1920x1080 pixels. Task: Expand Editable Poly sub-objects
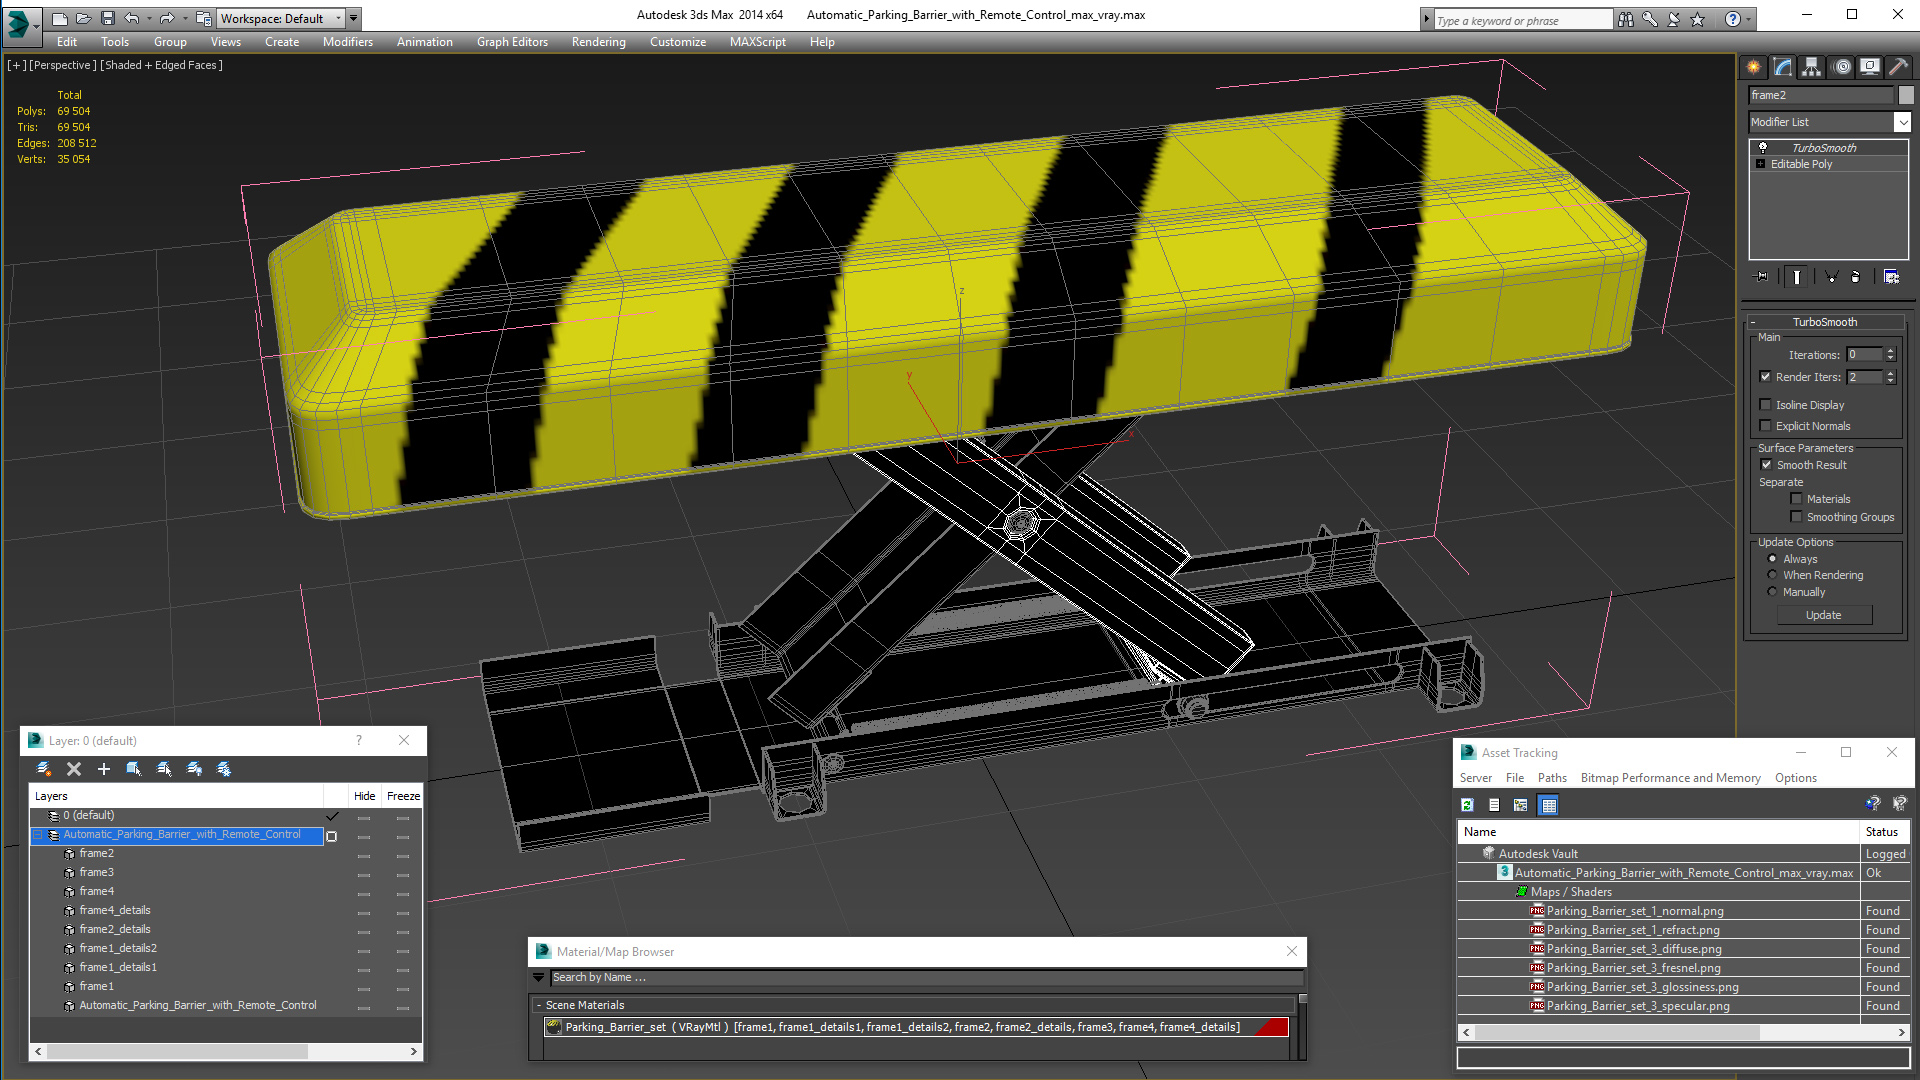click(1761, 164)
